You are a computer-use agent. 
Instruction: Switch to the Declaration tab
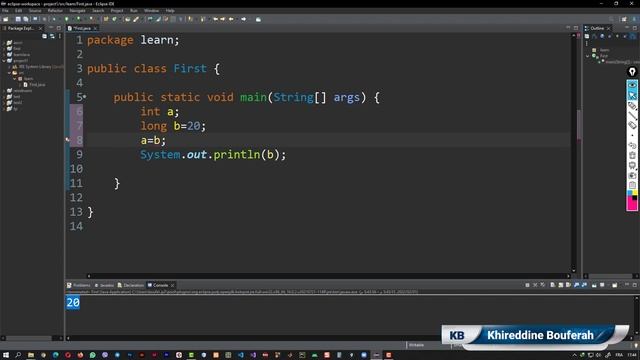[131, 285]
